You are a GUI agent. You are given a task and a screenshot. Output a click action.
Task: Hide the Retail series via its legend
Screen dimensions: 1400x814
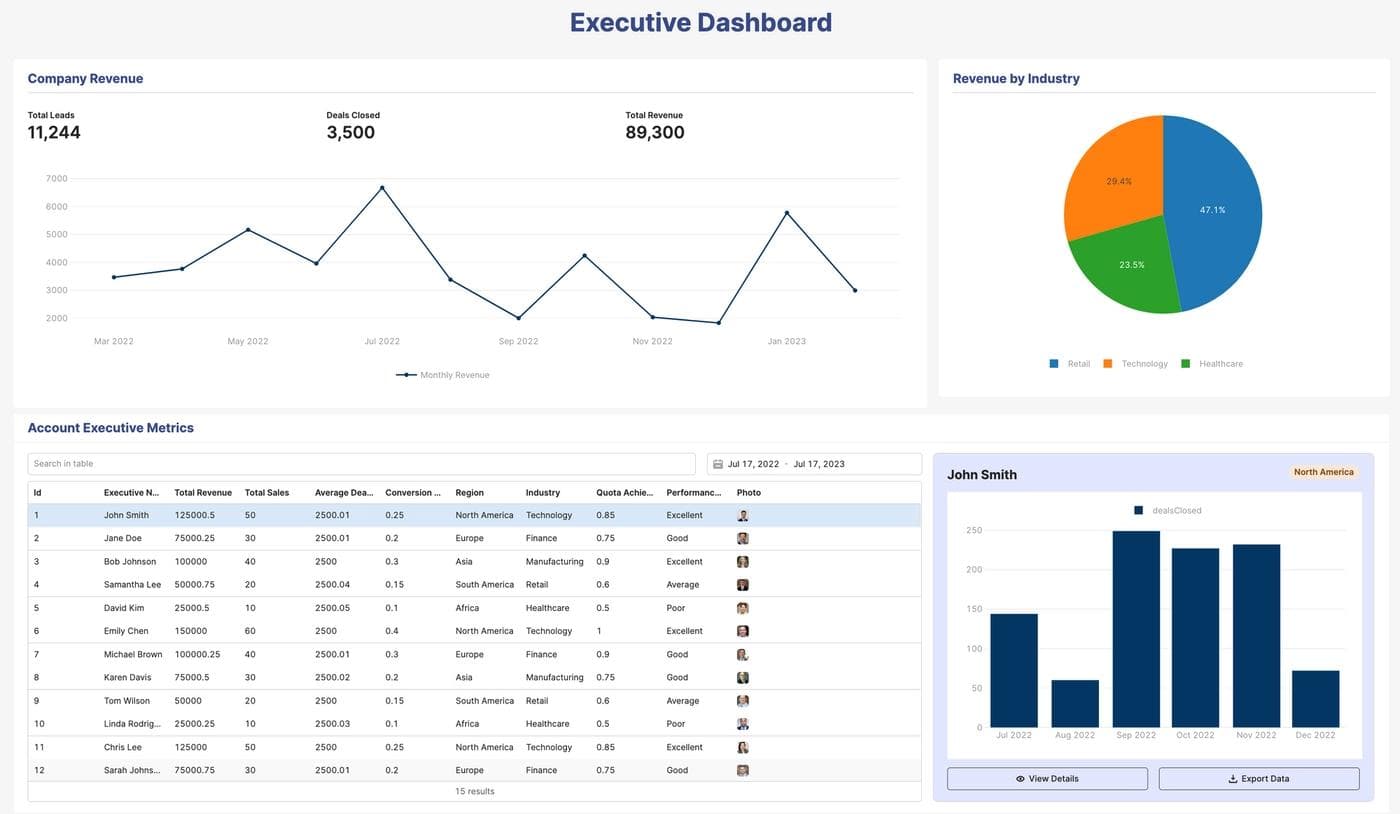1069,363
